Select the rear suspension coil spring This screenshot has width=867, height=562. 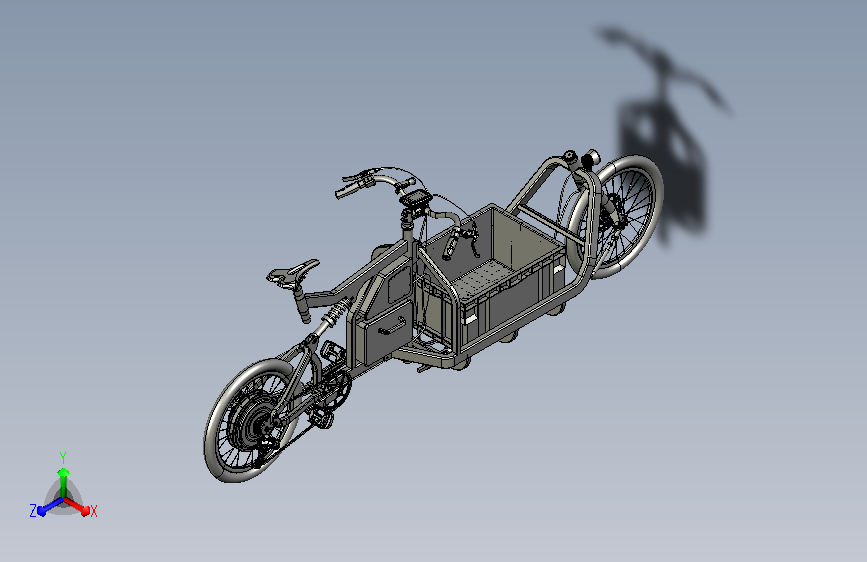pos(337,313)
